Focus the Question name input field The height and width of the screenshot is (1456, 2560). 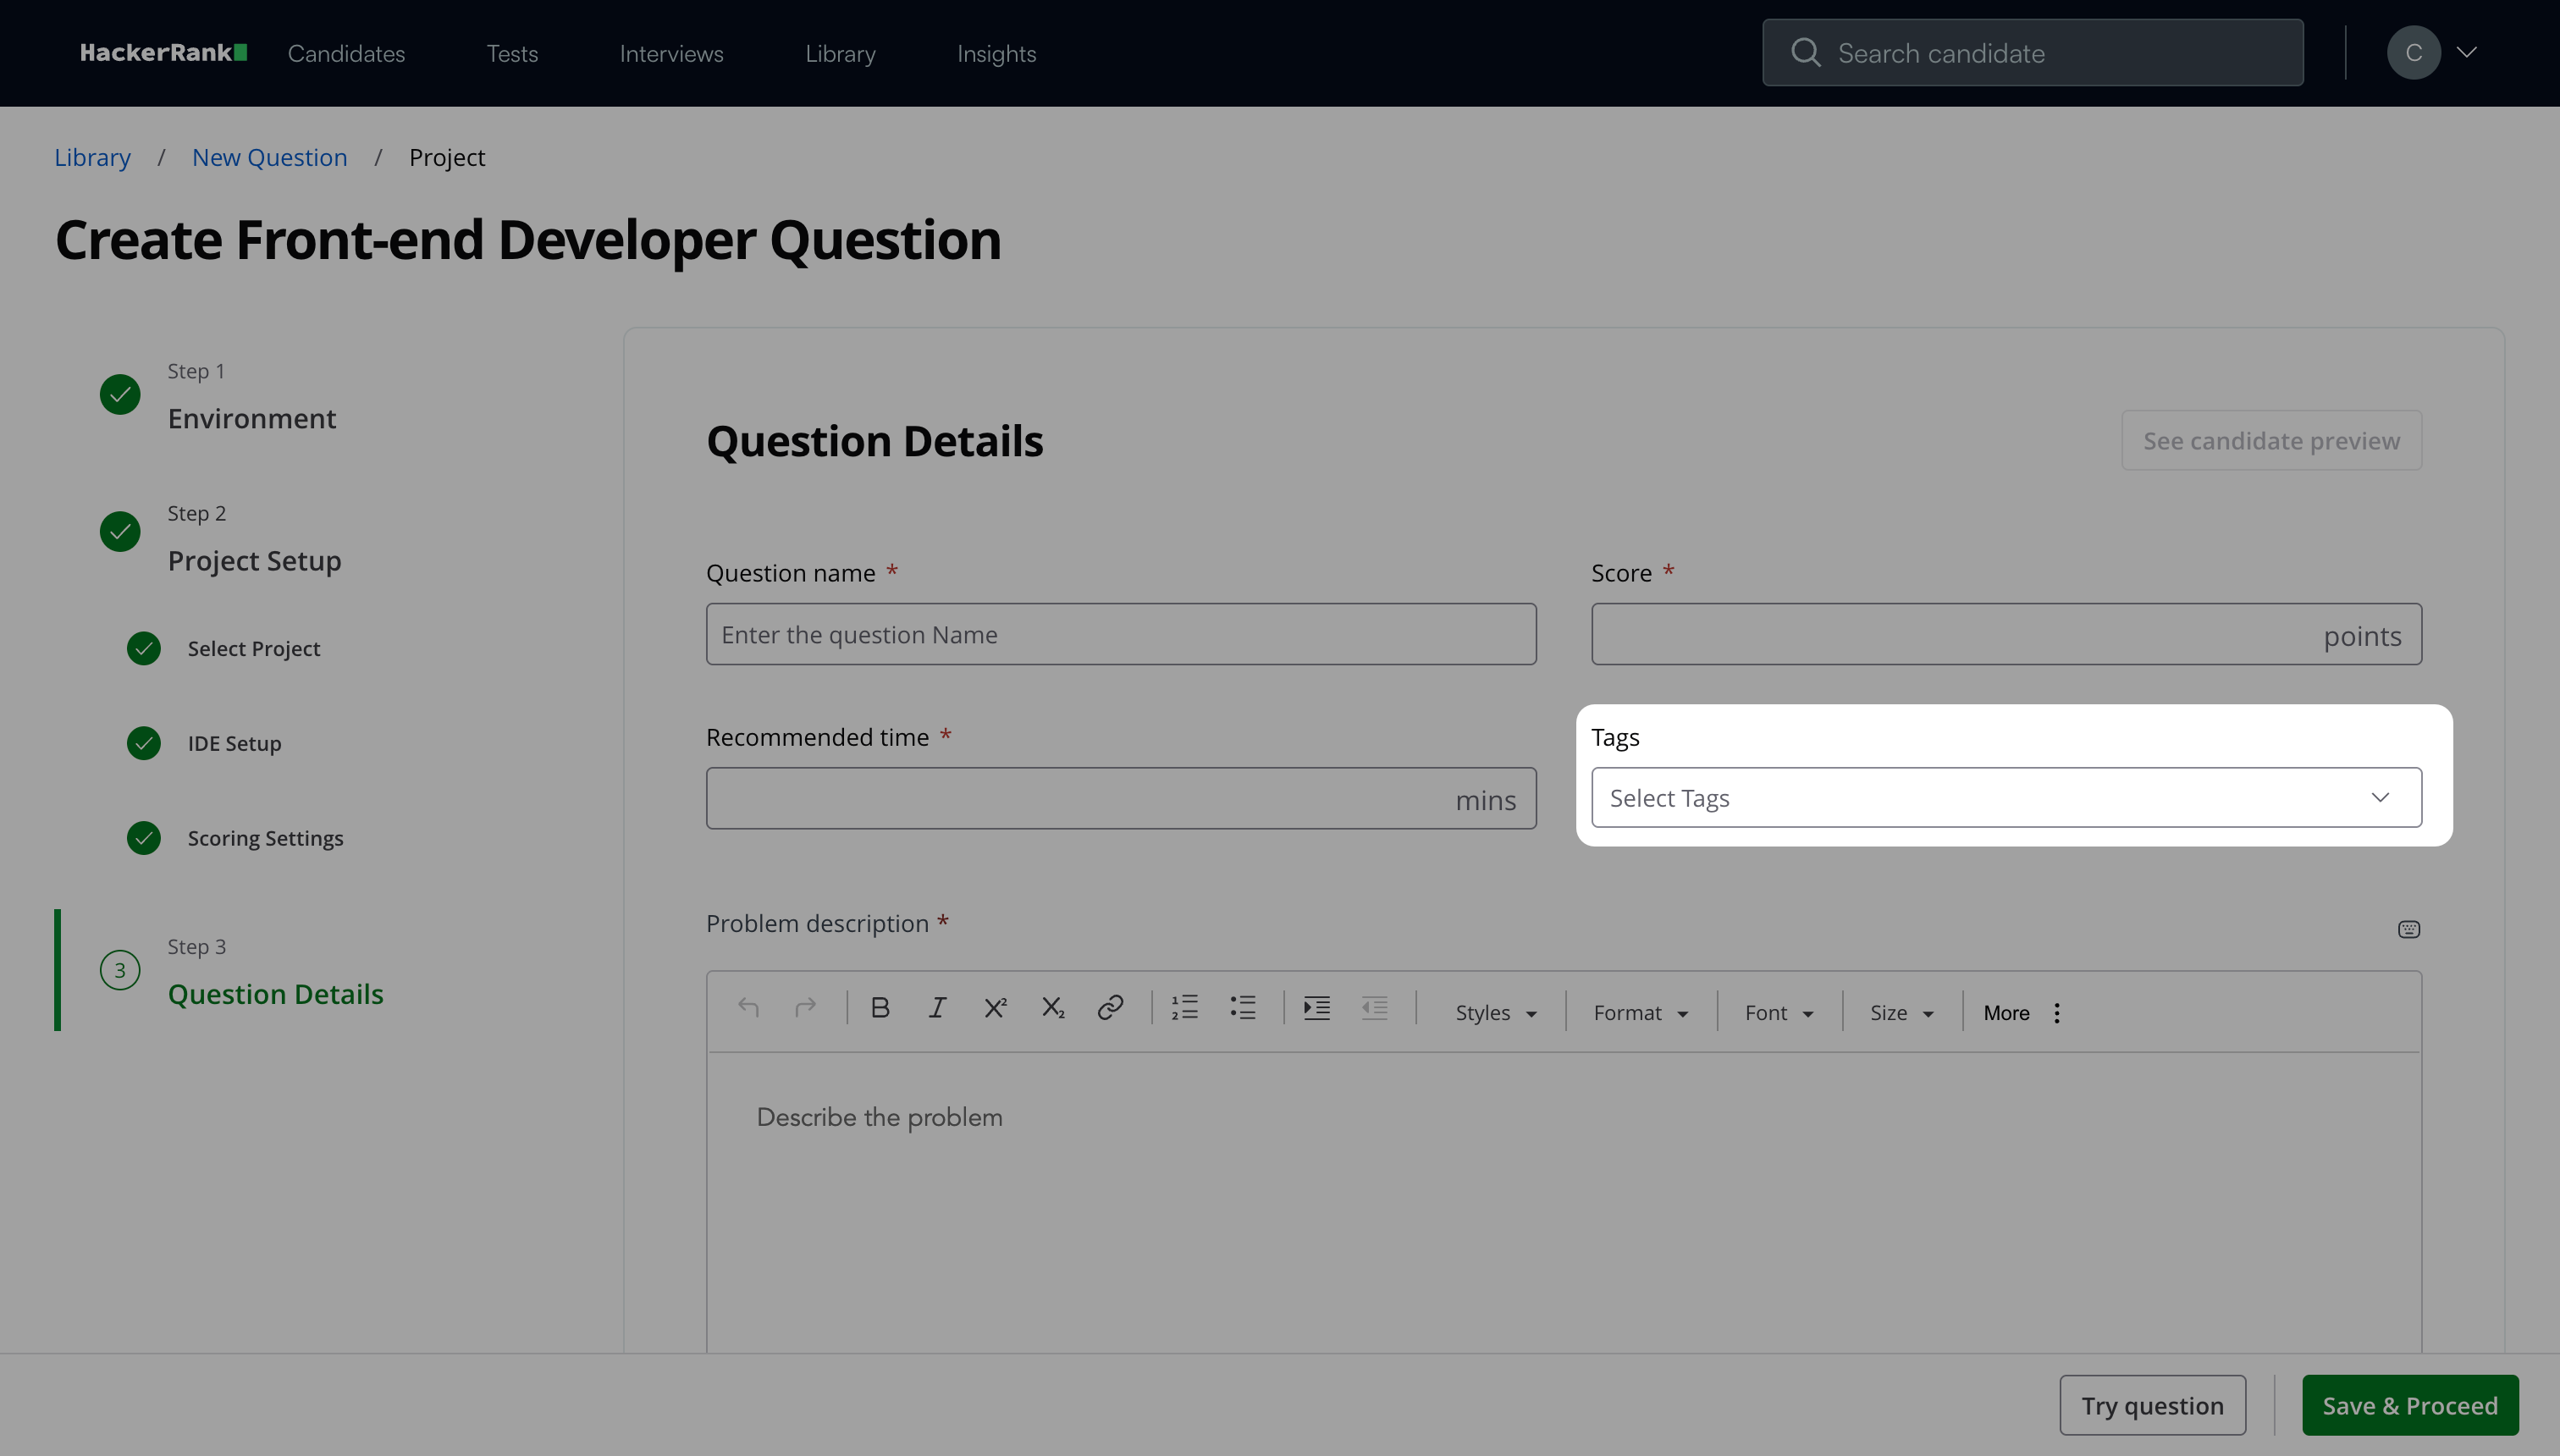1120,634
